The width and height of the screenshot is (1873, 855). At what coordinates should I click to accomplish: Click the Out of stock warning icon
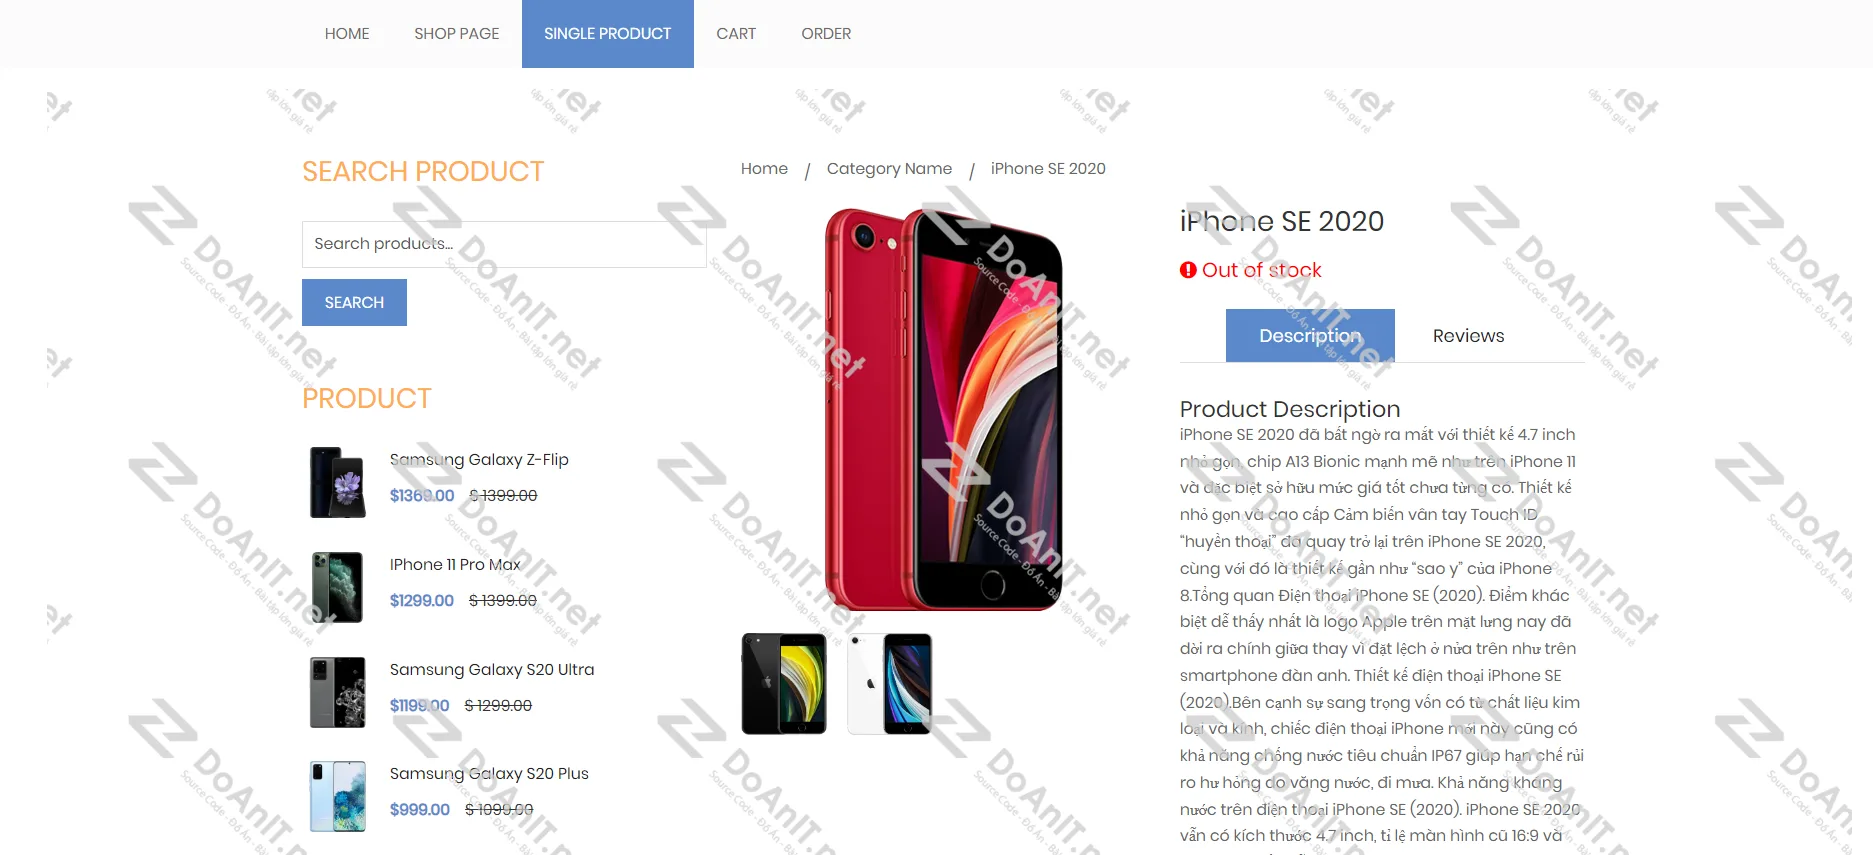coord(1188,270)
